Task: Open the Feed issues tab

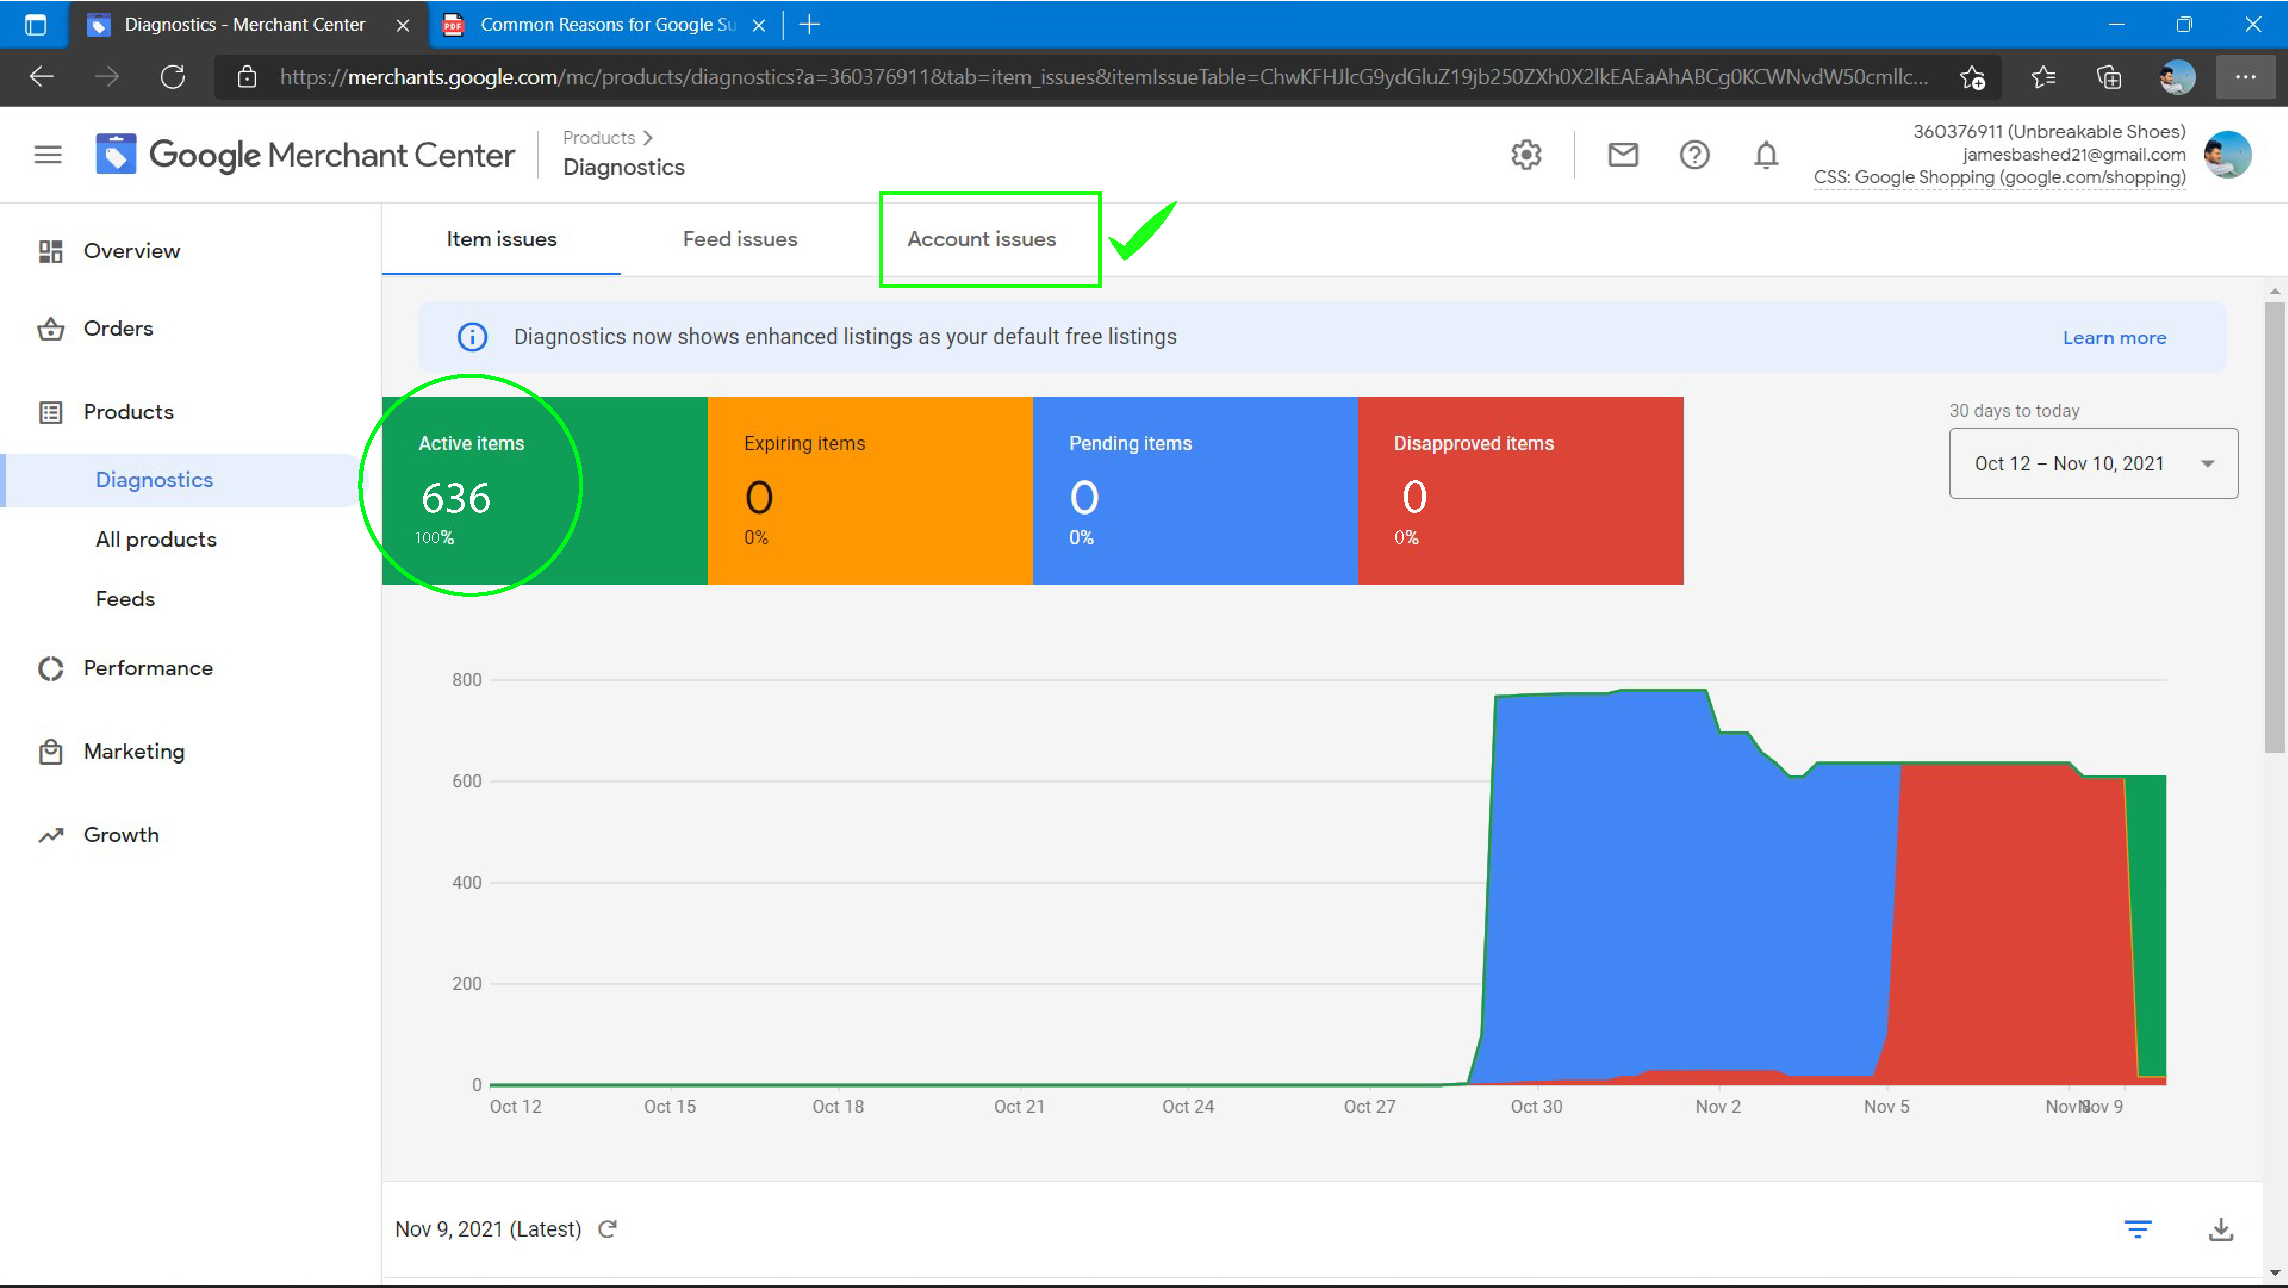Action: 740,239
